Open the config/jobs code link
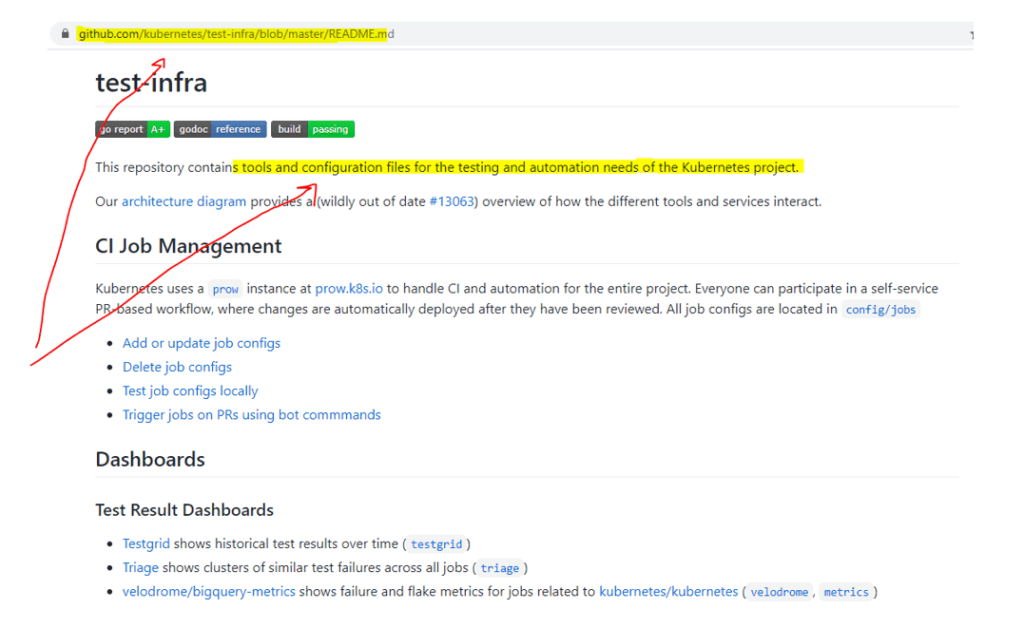This screenshot has height=628, width=1024. pos(880,310)
